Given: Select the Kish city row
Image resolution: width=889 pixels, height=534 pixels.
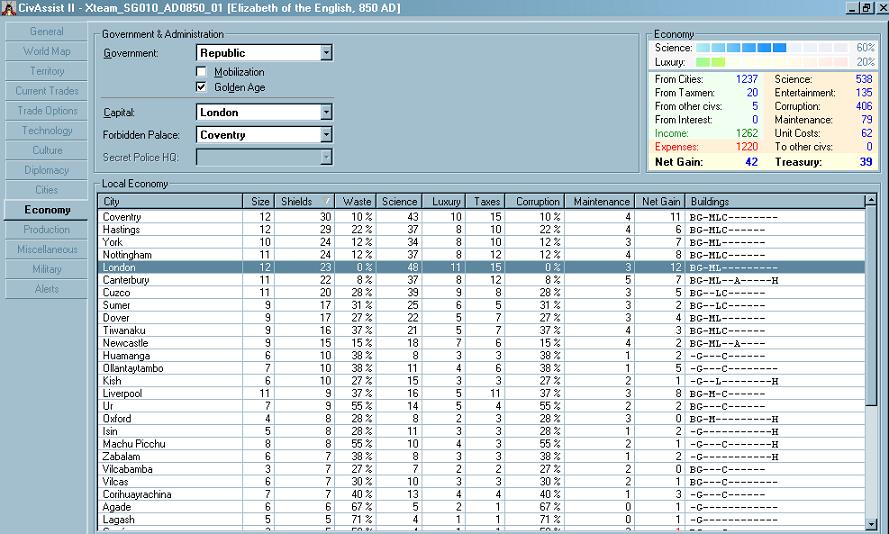Looking at the screenshot, I should coord(481,380).
